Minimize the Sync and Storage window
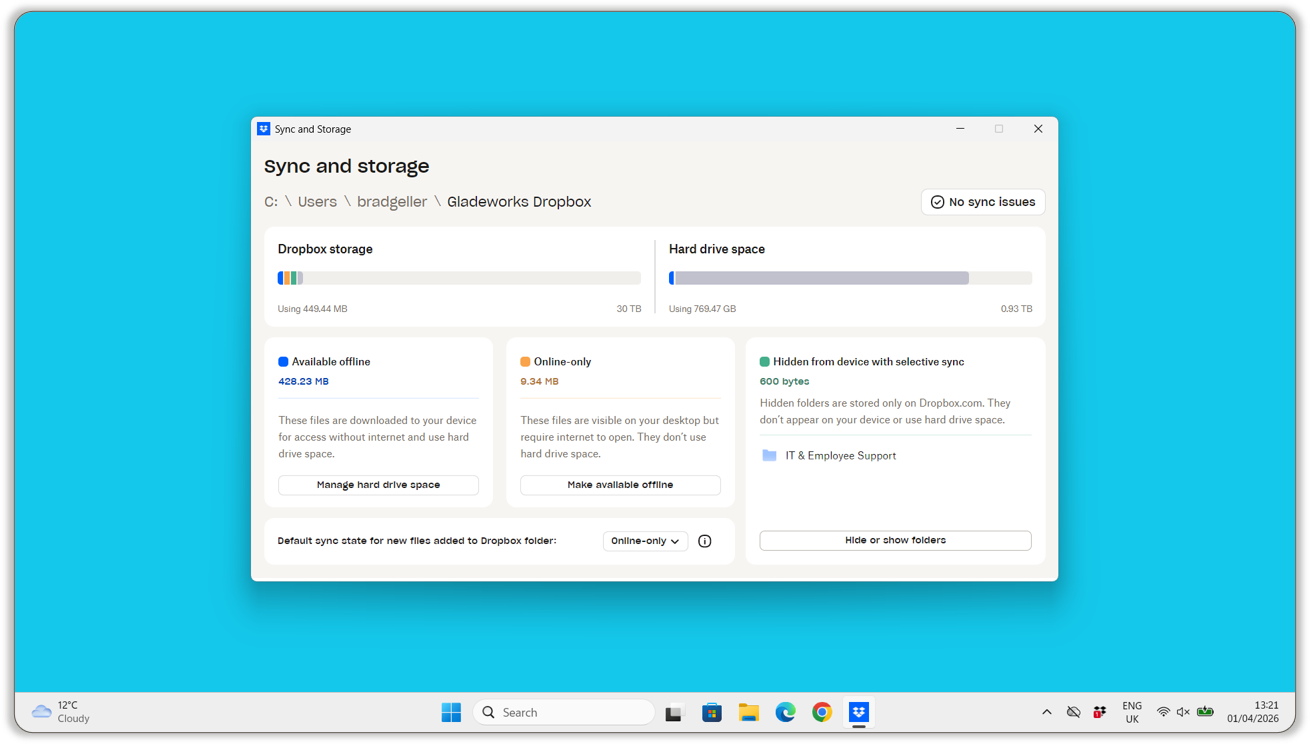The height and width of the screenshot is (744, 1310). tap(960, 129)
